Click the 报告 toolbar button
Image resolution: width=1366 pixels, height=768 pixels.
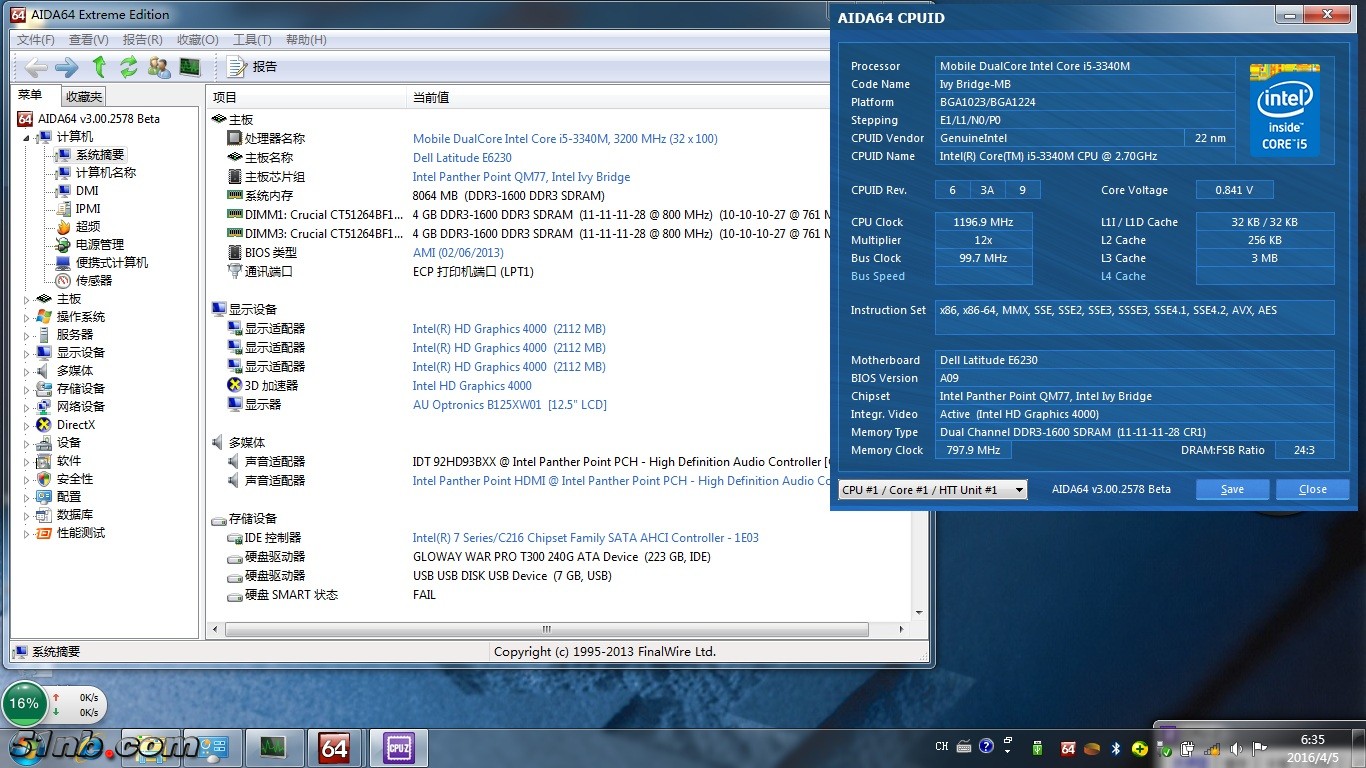pos(252,67)
